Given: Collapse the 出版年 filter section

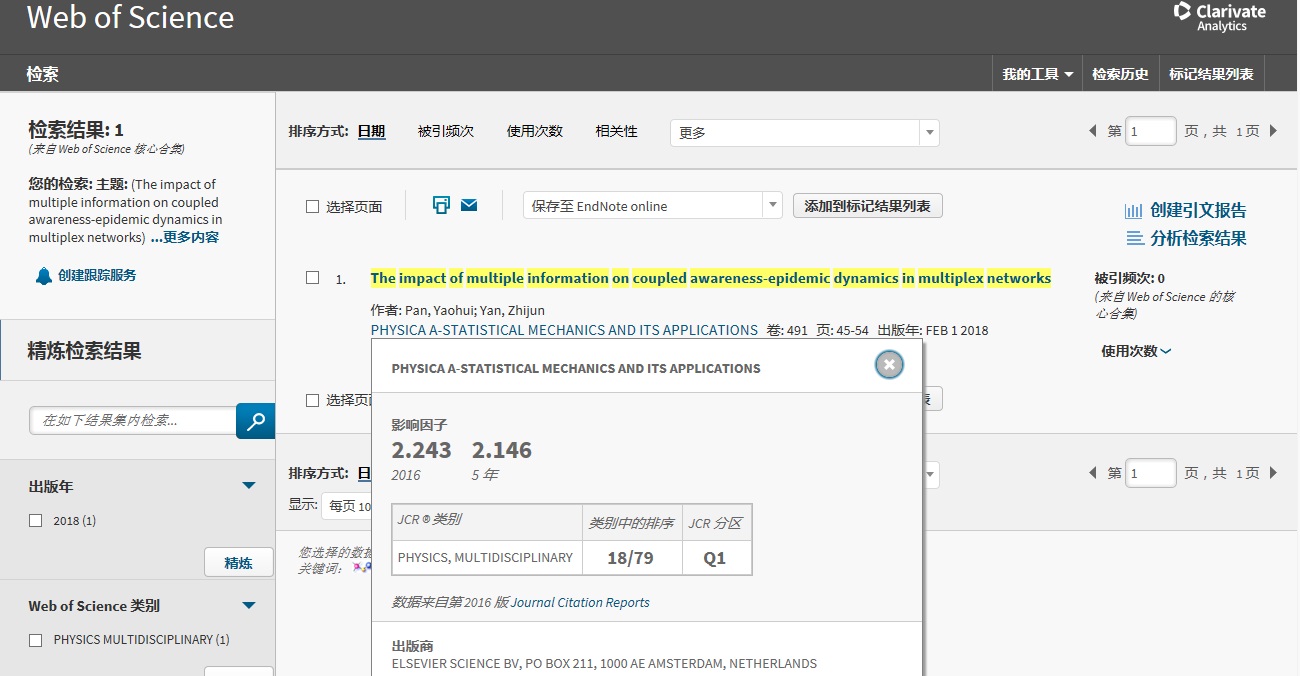Looking at the screenshot, I should (249, 487).
